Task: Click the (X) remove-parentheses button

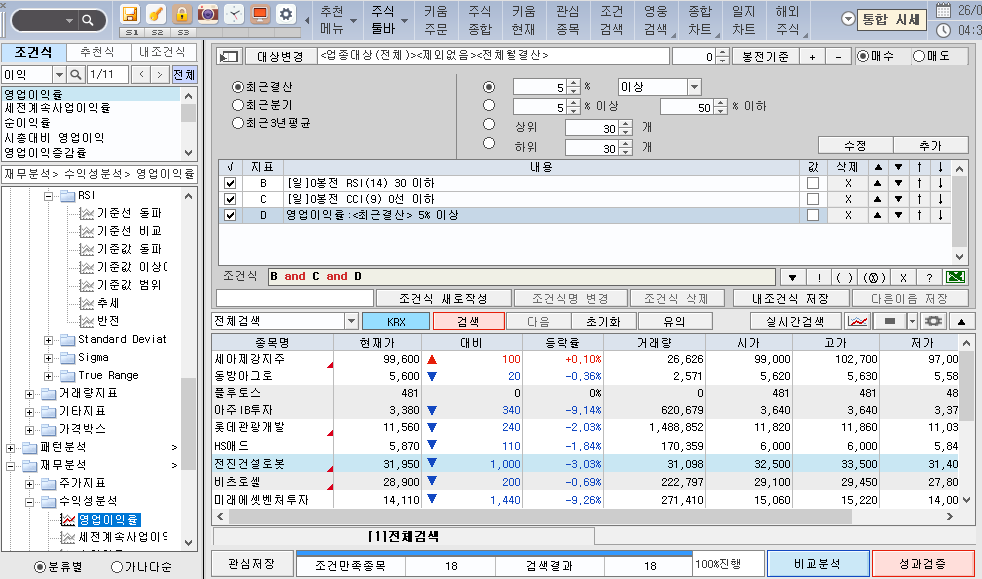Action: tap(874, 277)
